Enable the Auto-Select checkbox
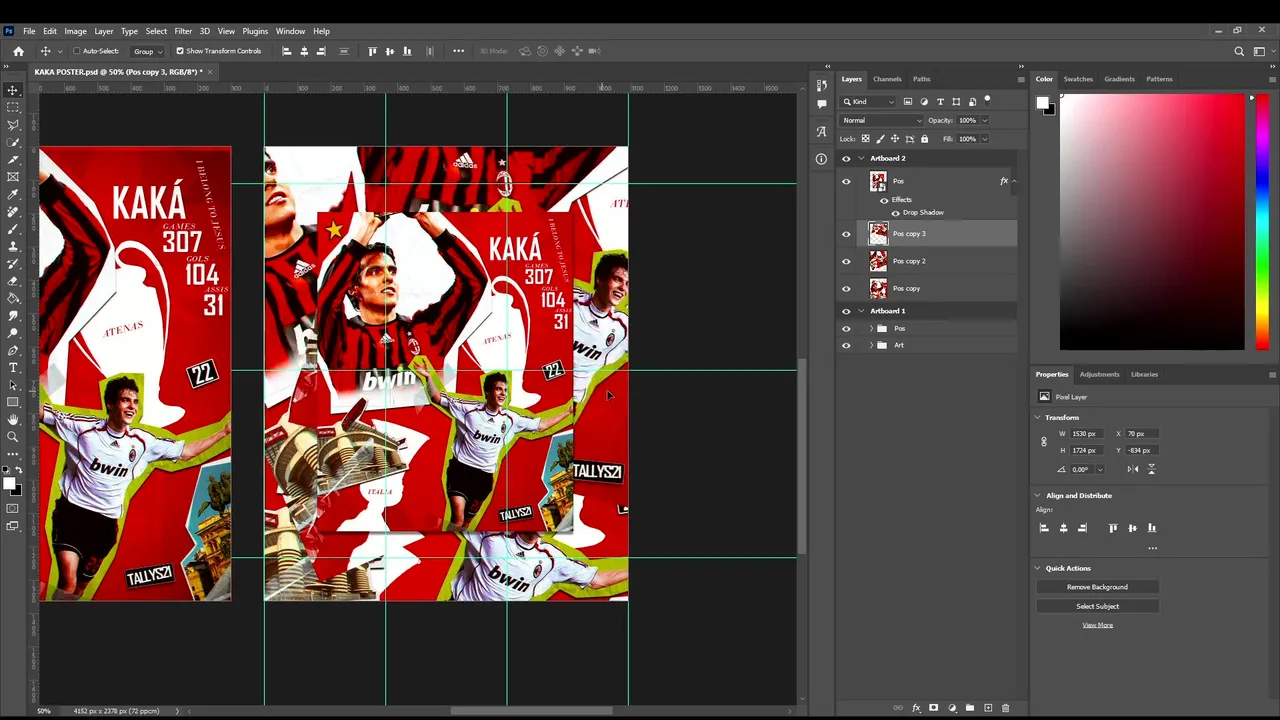1280x720 pixels. tap(76, 51)
